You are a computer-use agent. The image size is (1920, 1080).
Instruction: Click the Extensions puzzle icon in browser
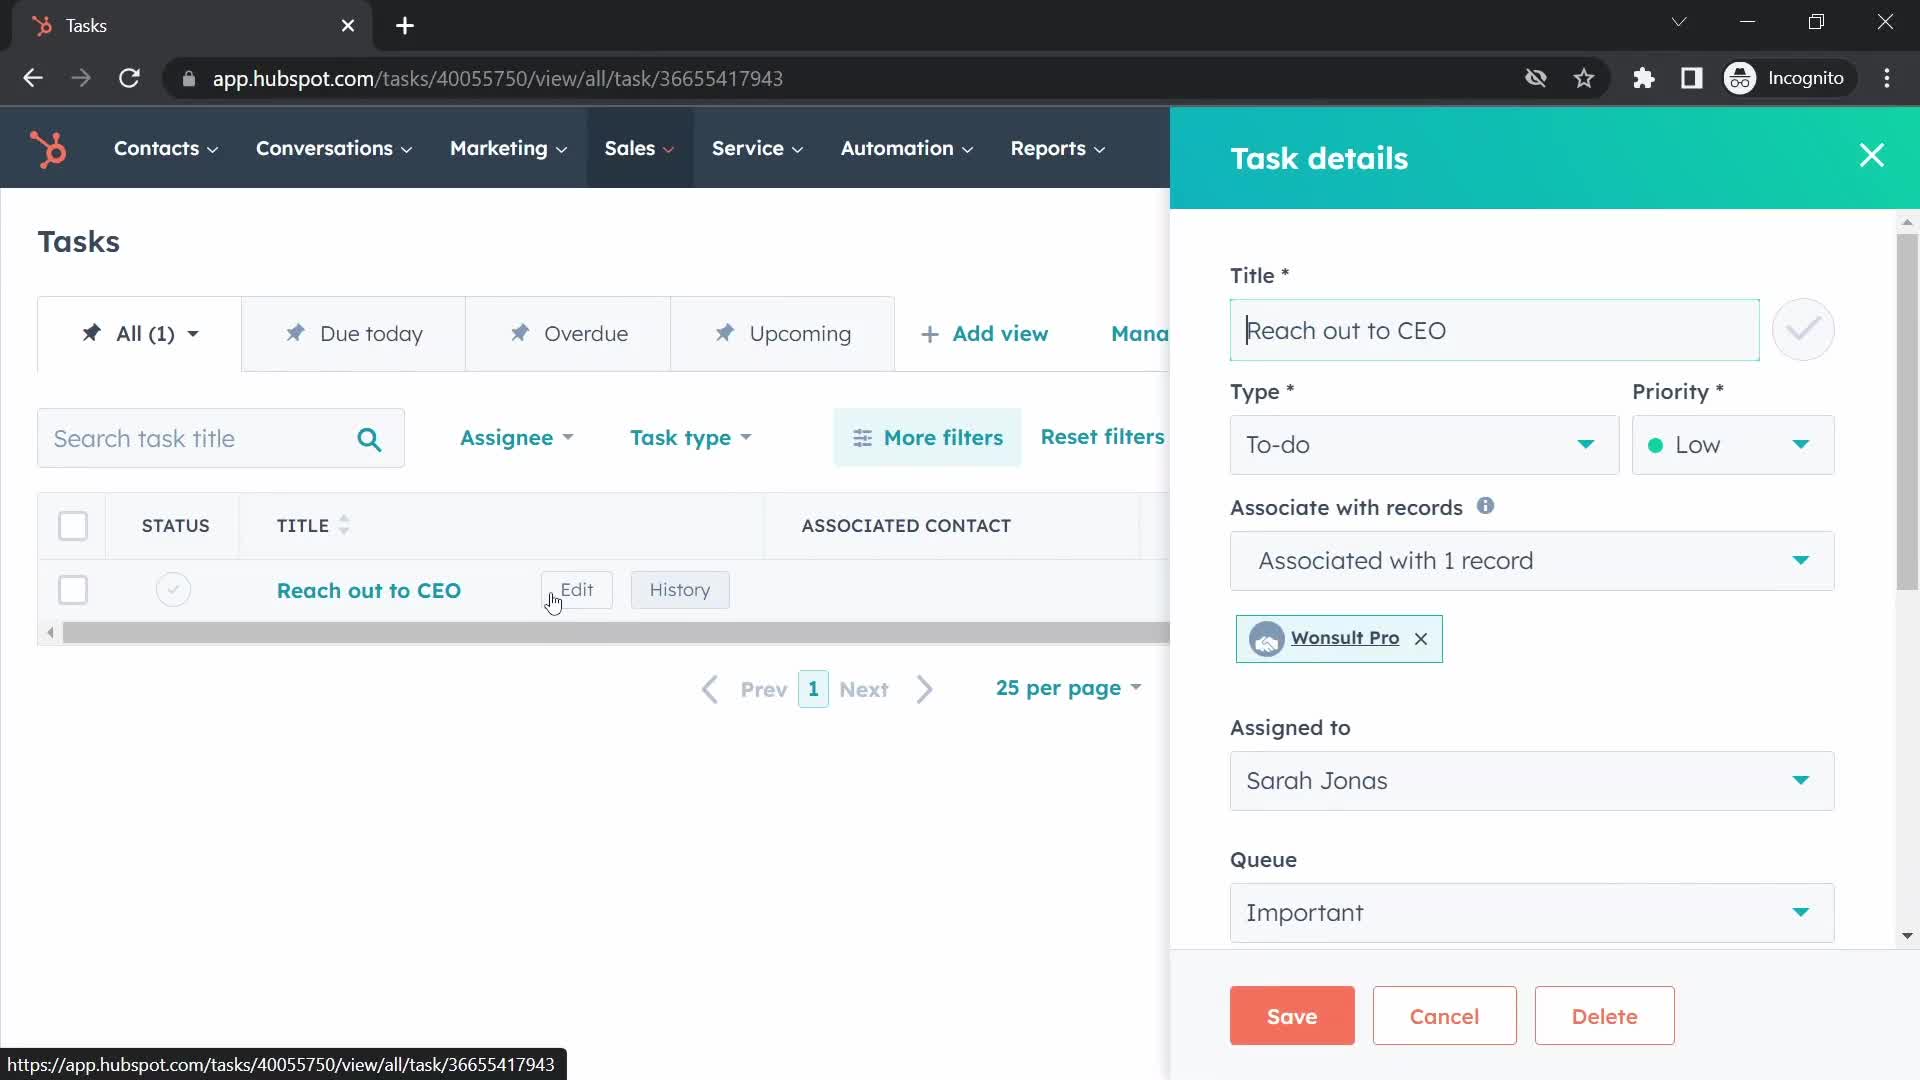tap(1644, 78)
